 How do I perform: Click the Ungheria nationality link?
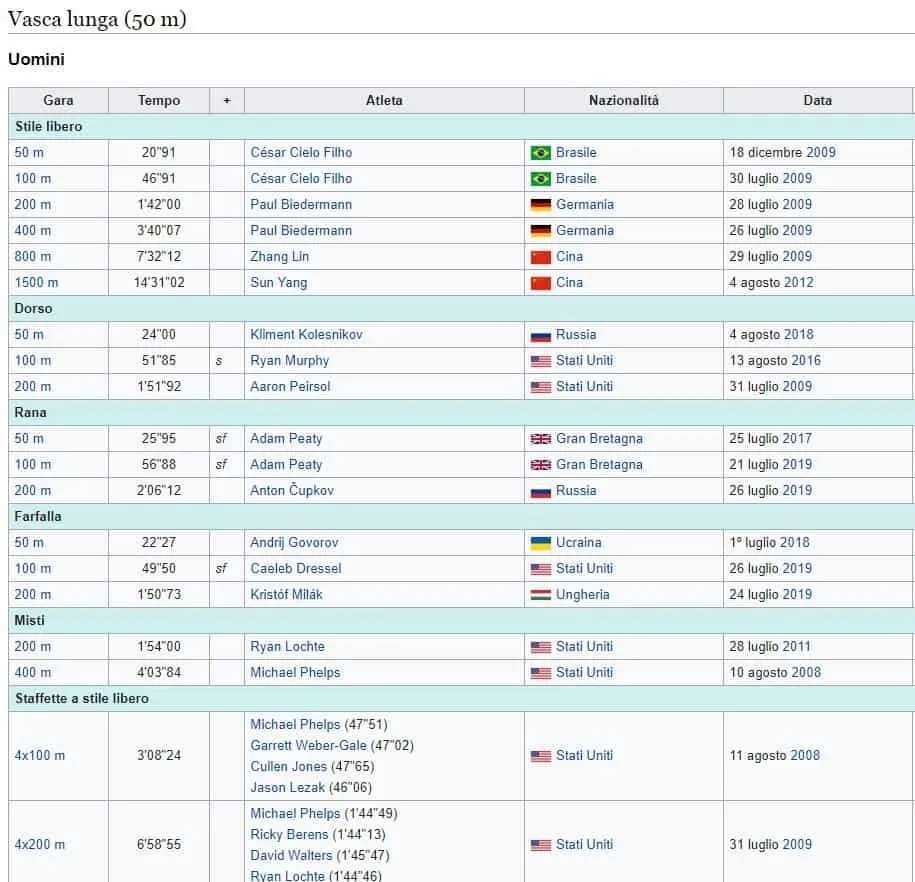582,594
